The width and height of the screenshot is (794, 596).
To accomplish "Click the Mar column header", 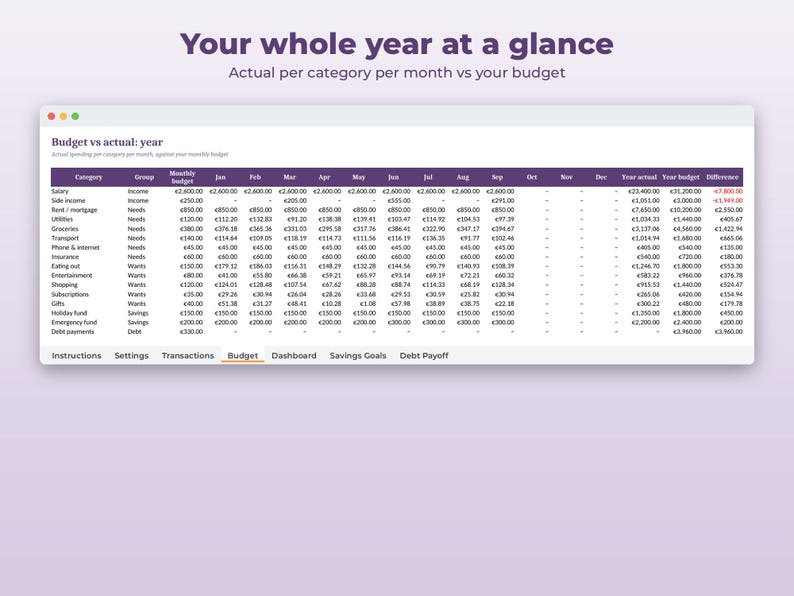I will (x=290, y=177).
